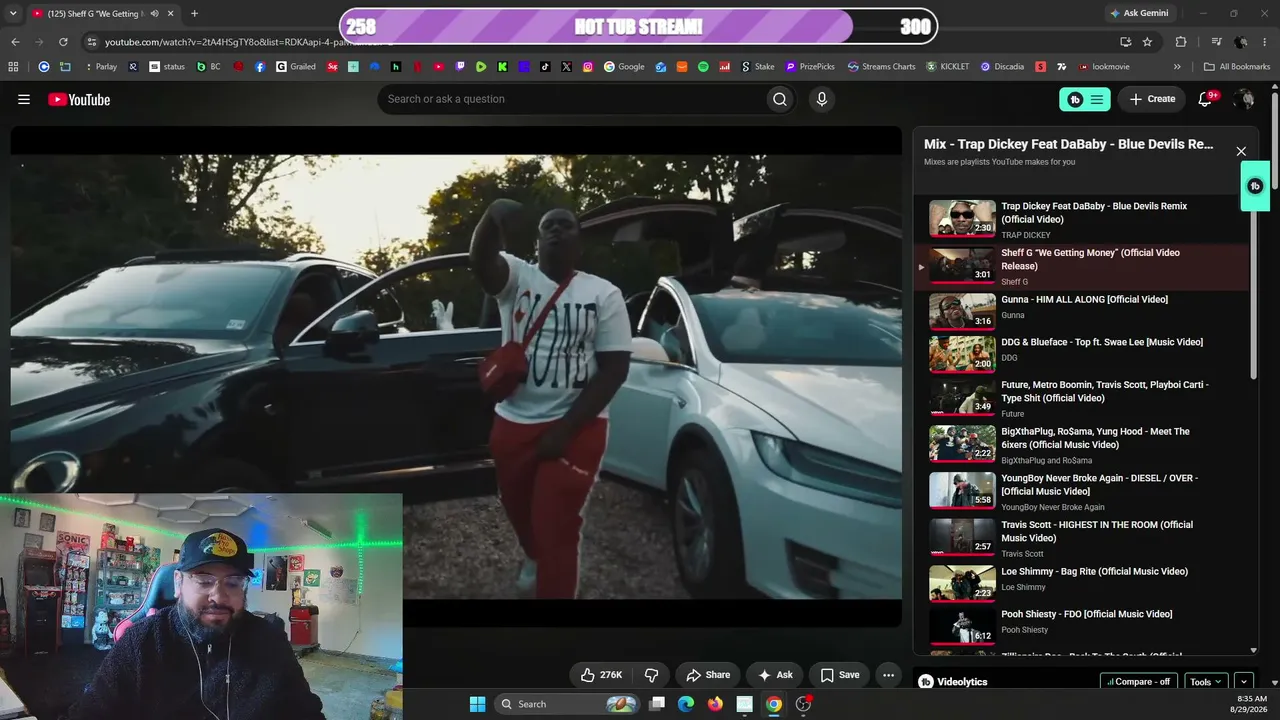1280x720 pixels.
Task: Toggle Videolytics Compare off button
Action: click(x=1139, y=682)
